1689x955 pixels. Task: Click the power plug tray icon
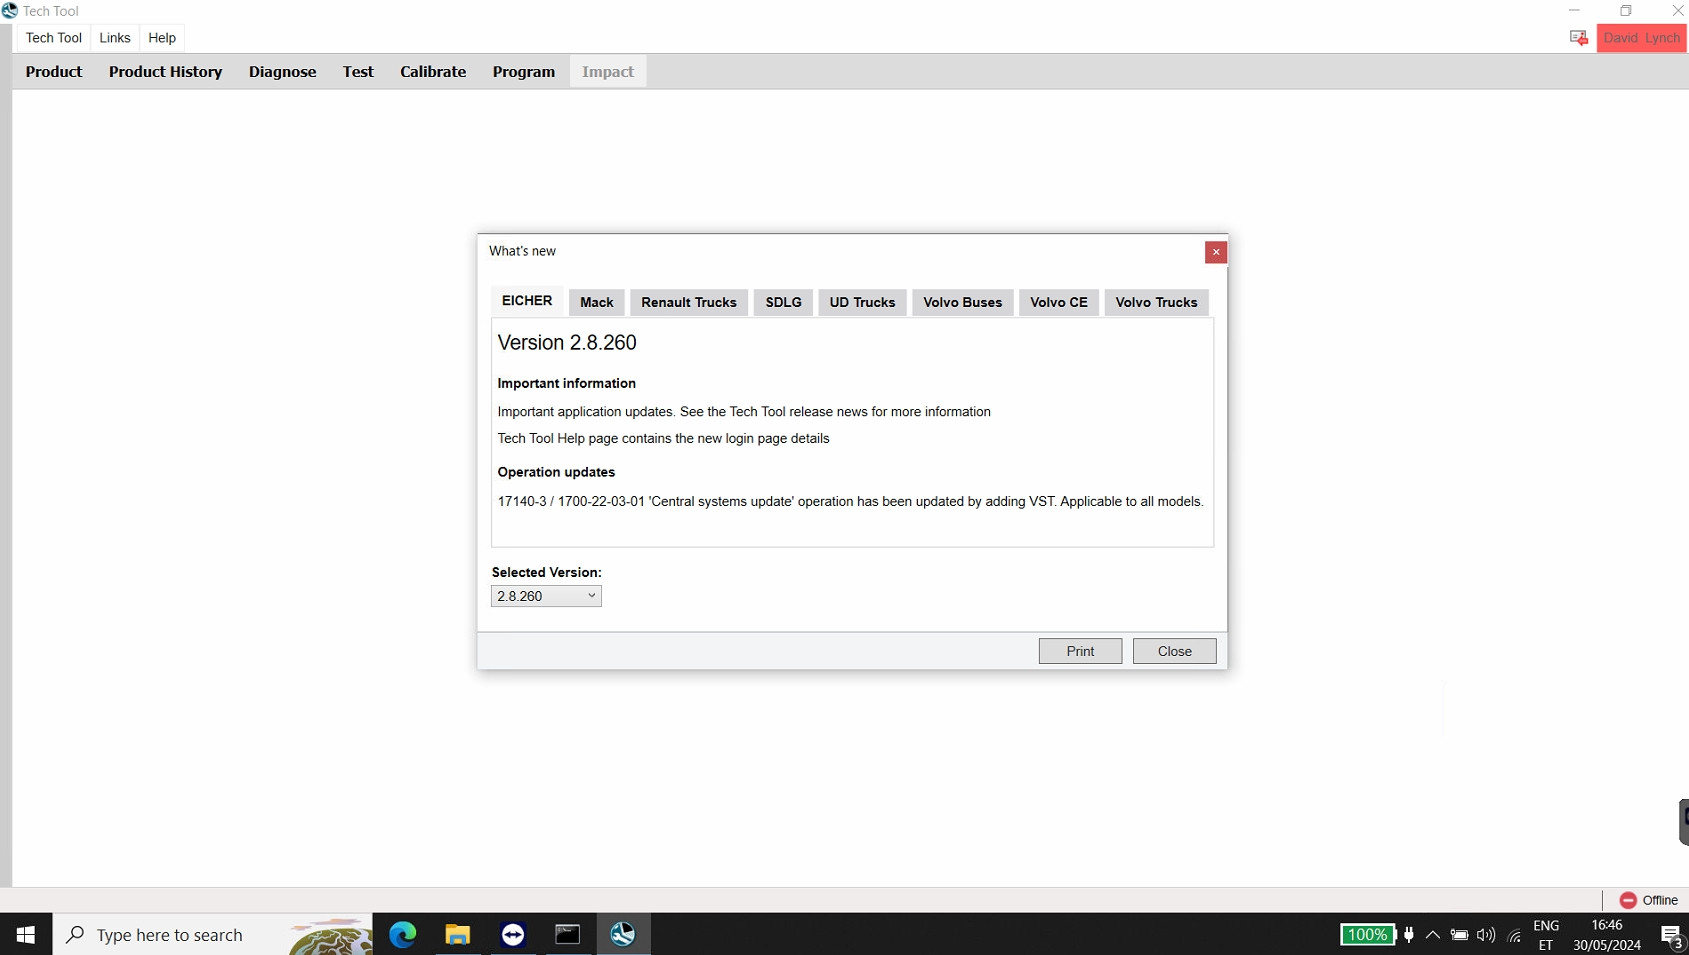[x=1409, y=935]
